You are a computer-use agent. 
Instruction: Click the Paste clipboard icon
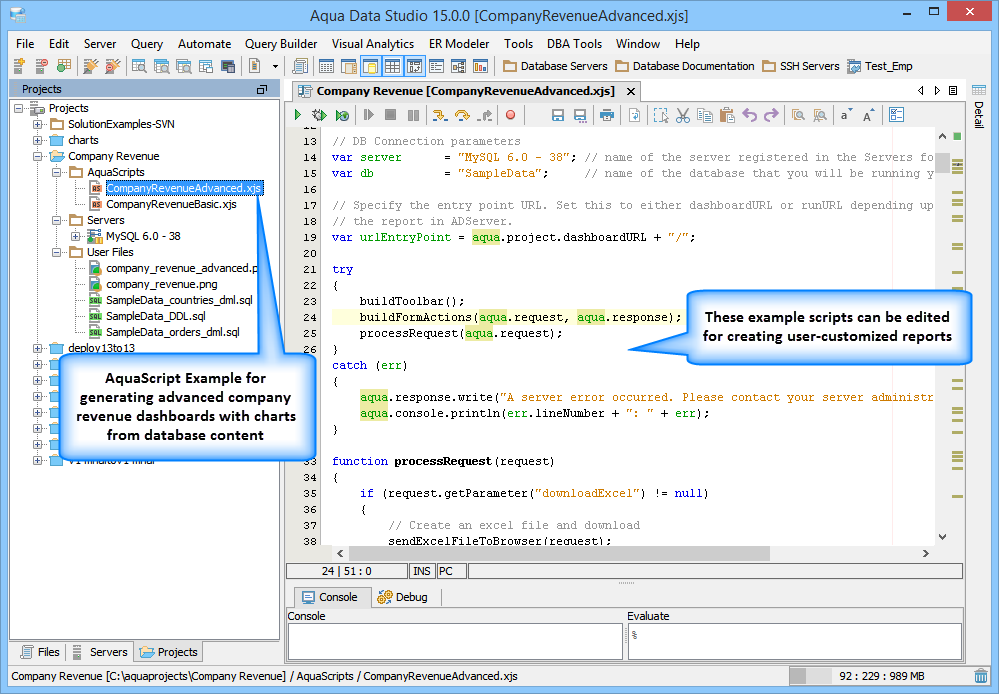tap(728, 116)
